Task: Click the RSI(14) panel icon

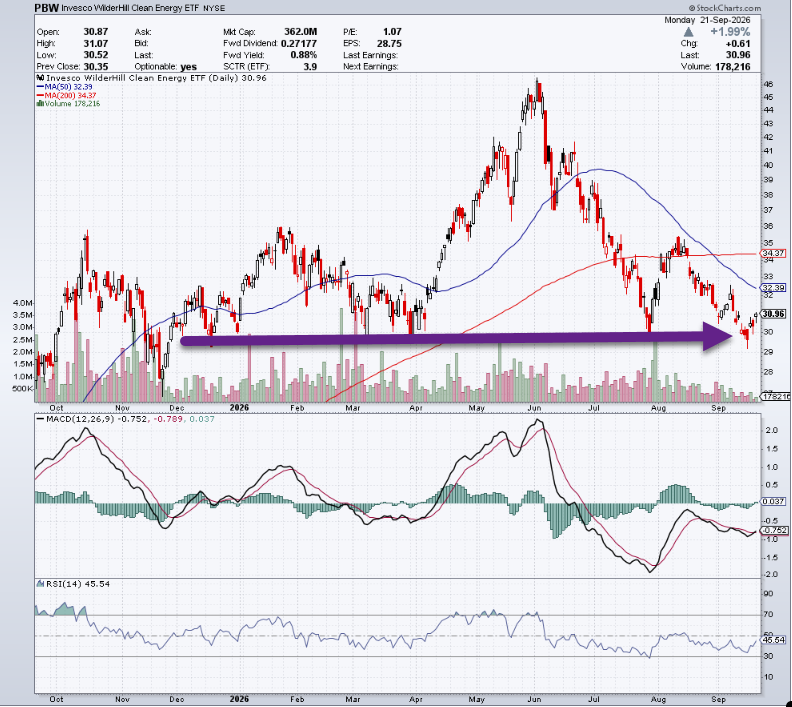Action: (x=40, y=583)
